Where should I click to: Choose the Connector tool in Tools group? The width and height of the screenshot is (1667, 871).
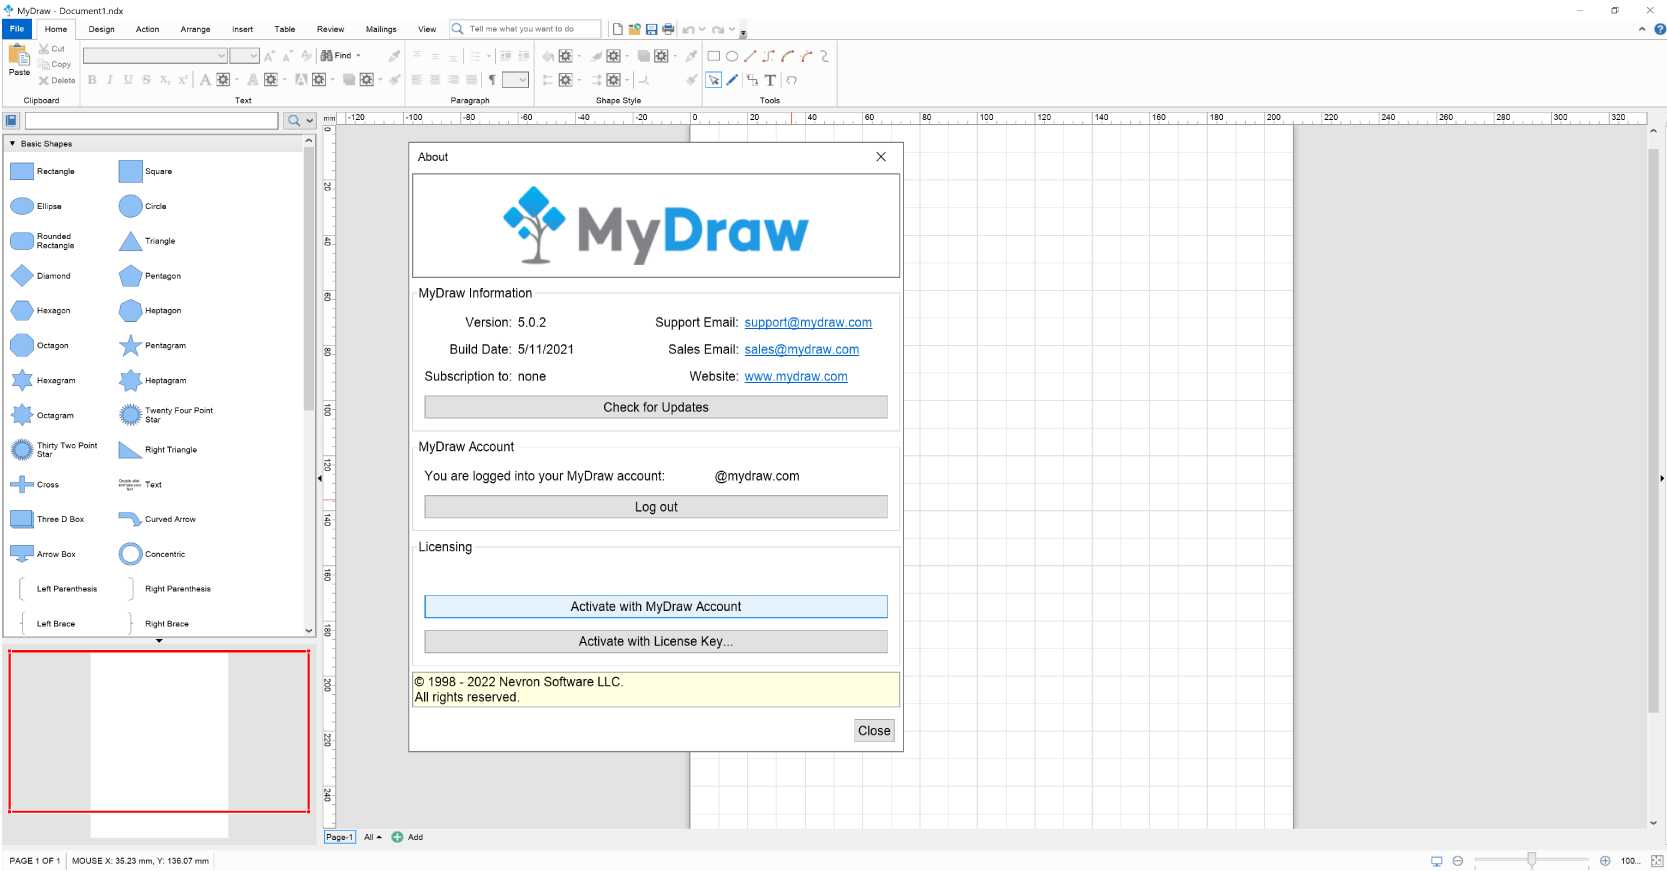(752, 80)
